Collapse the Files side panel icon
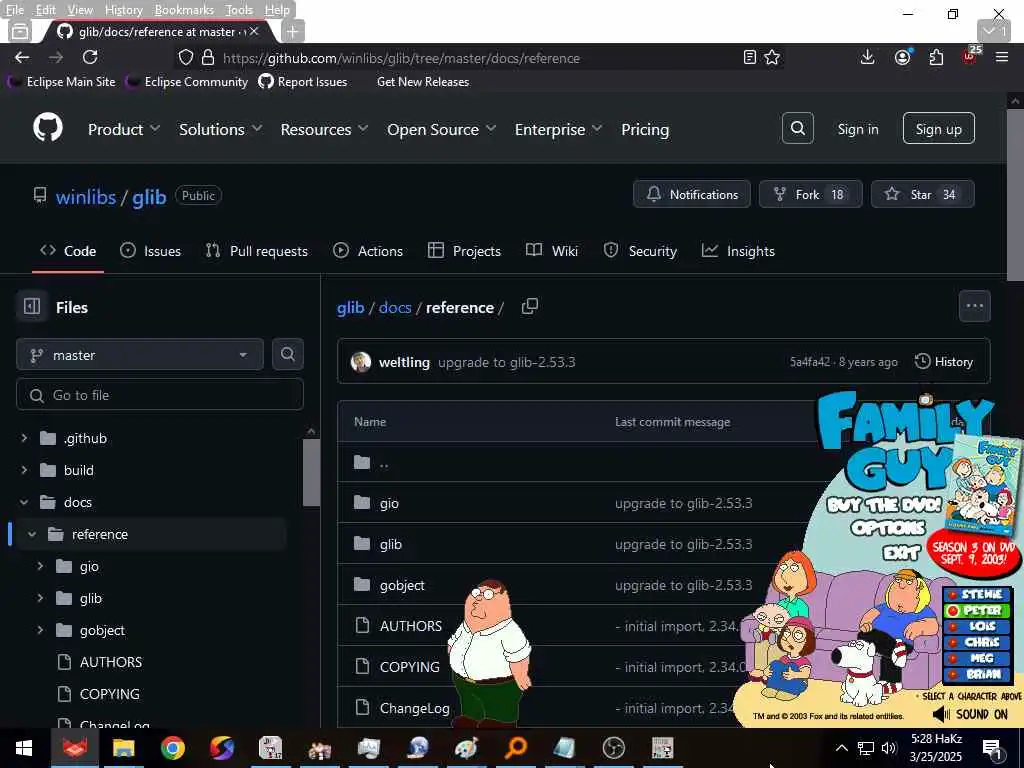Viewport: 1024px width, 768px height. point(32,306)
